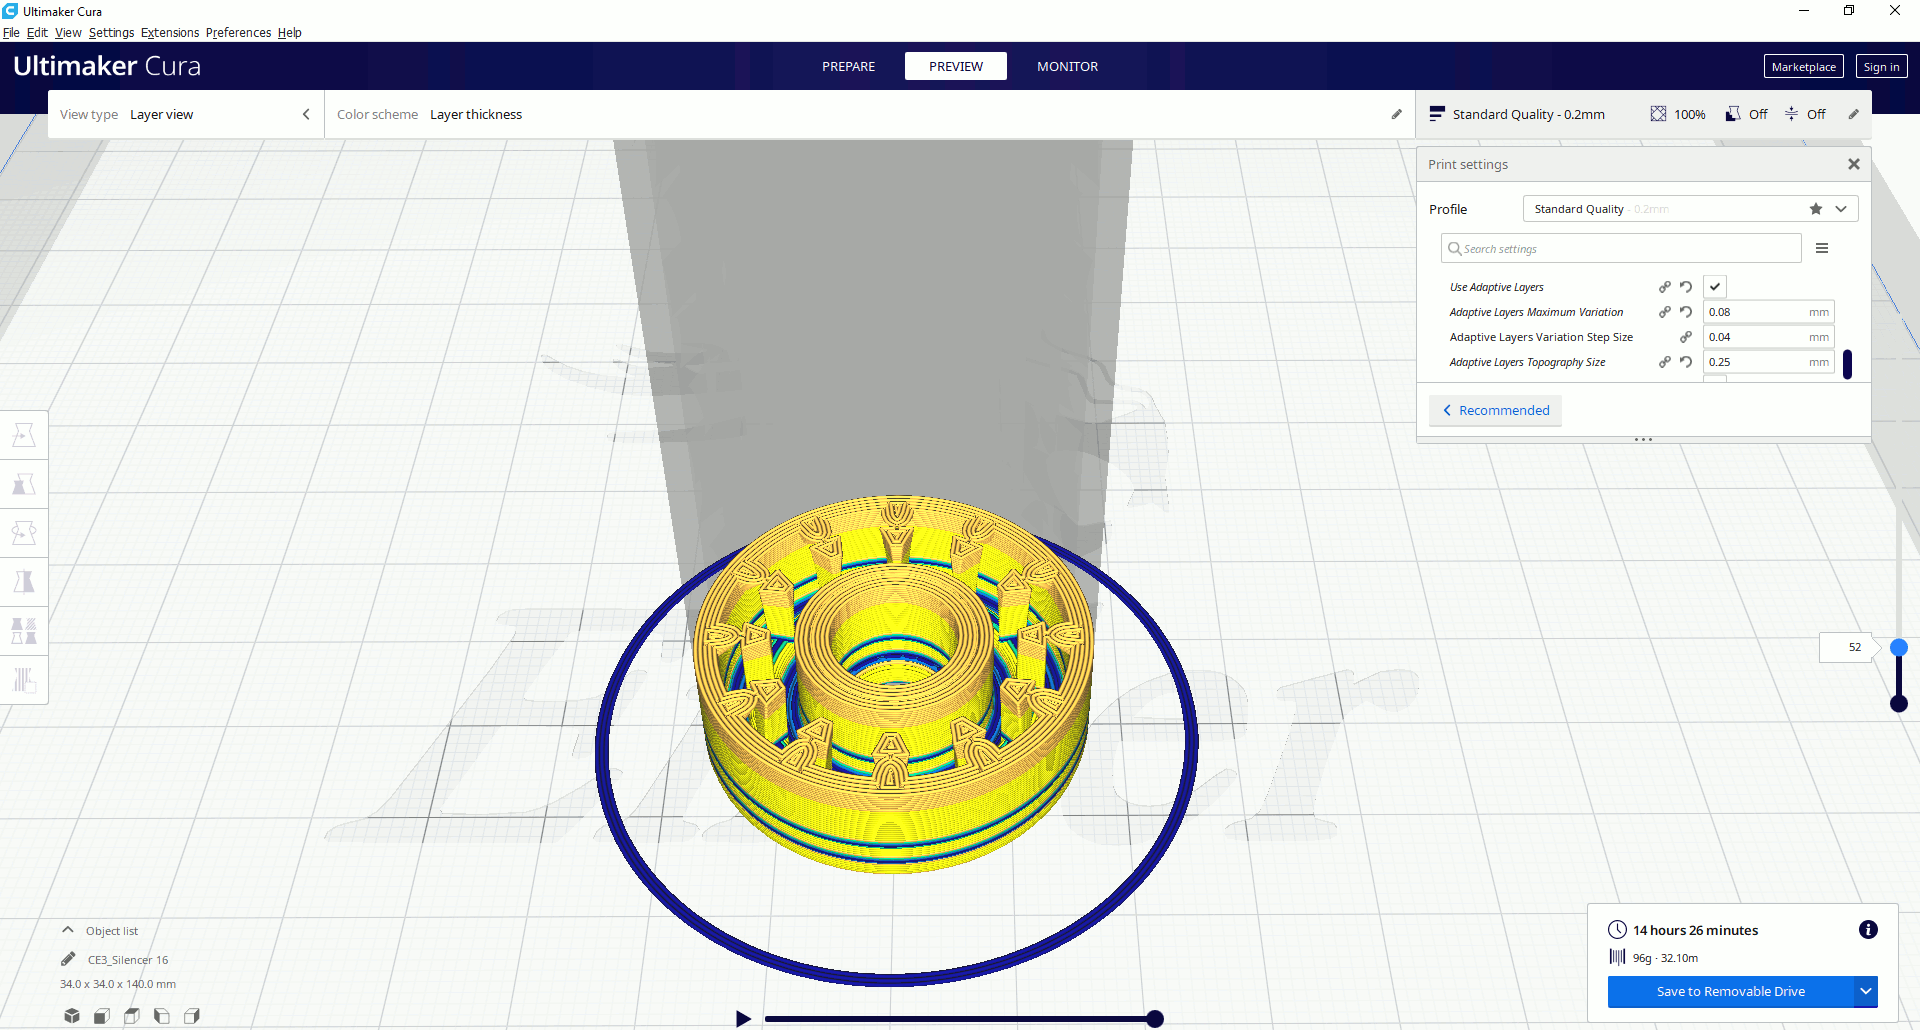Click Save to Removable Drive
This screenshot has width=1920, height=1030.
tap(1731, 992)
